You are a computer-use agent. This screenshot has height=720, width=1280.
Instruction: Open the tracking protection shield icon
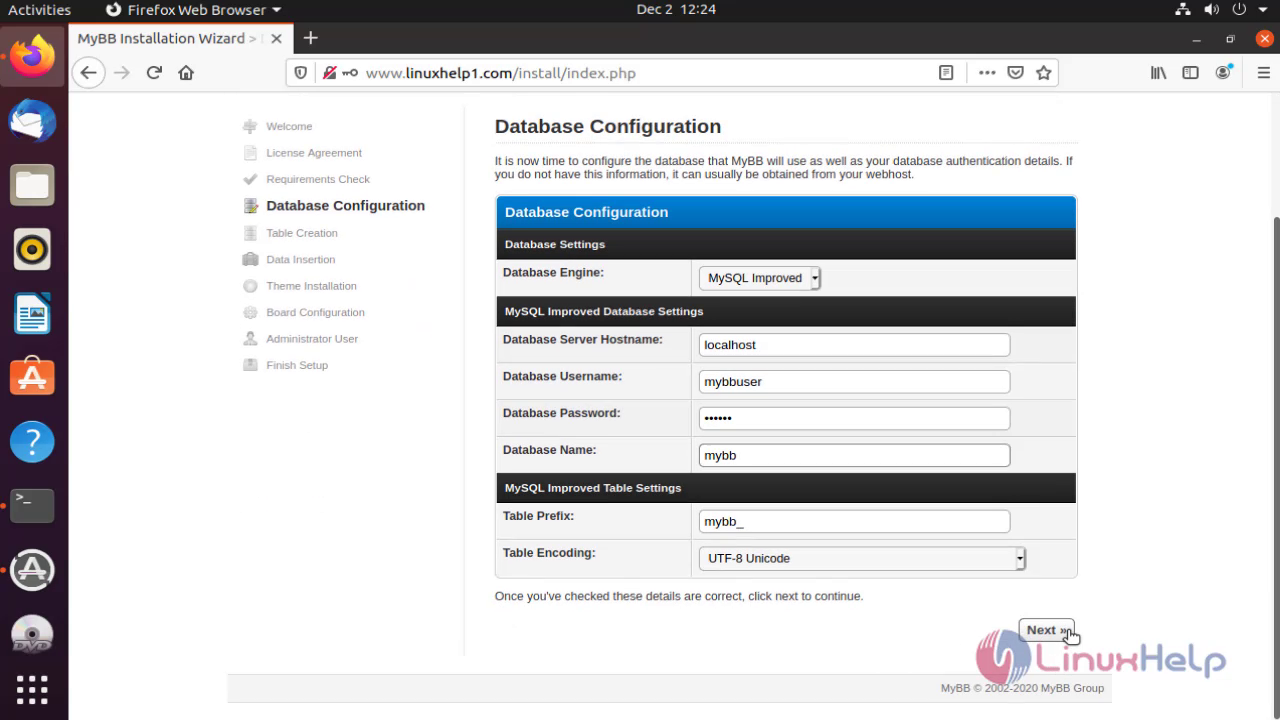point(301,73)
